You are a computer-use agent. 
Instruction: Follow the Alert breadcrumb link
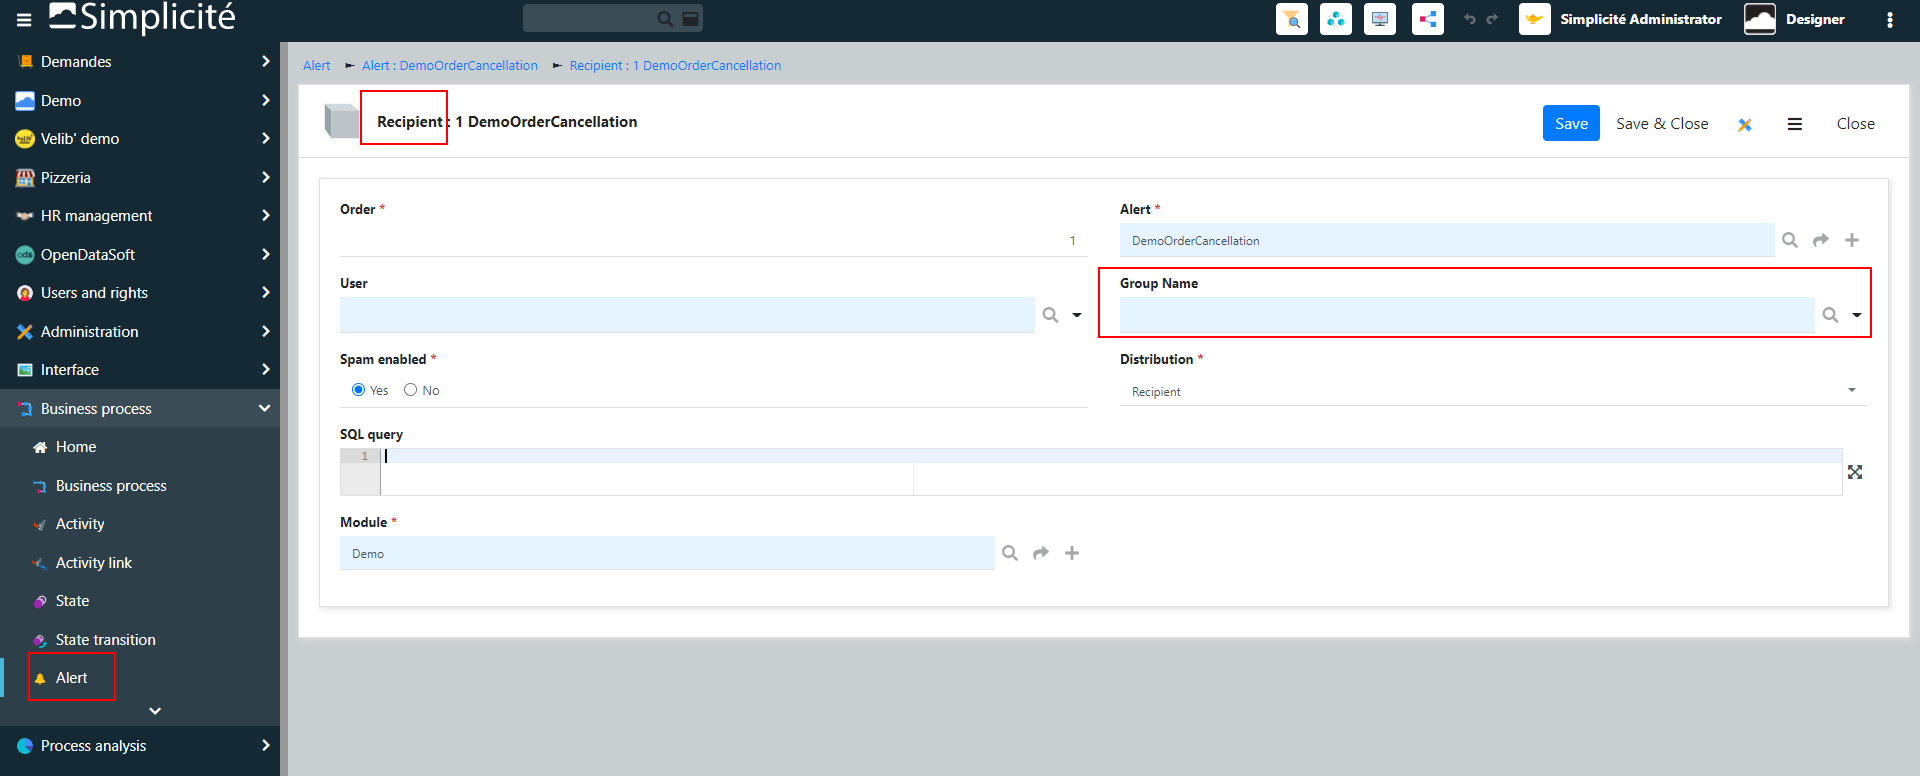[316, 66]
